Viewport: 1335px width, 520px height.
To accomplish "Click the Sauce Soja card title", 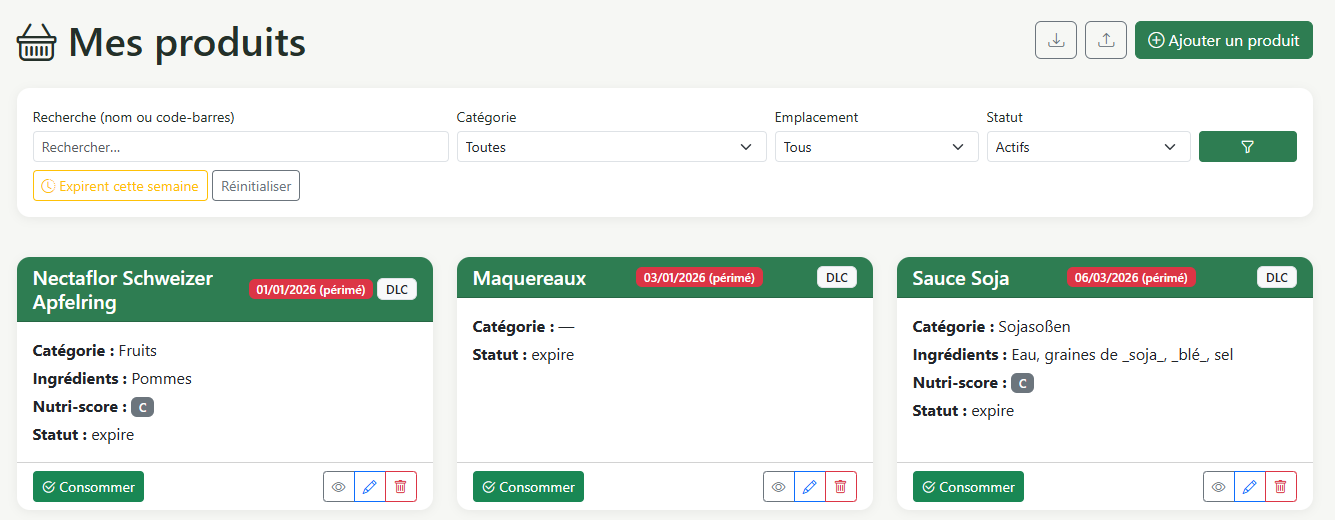I will coord(961,278).
